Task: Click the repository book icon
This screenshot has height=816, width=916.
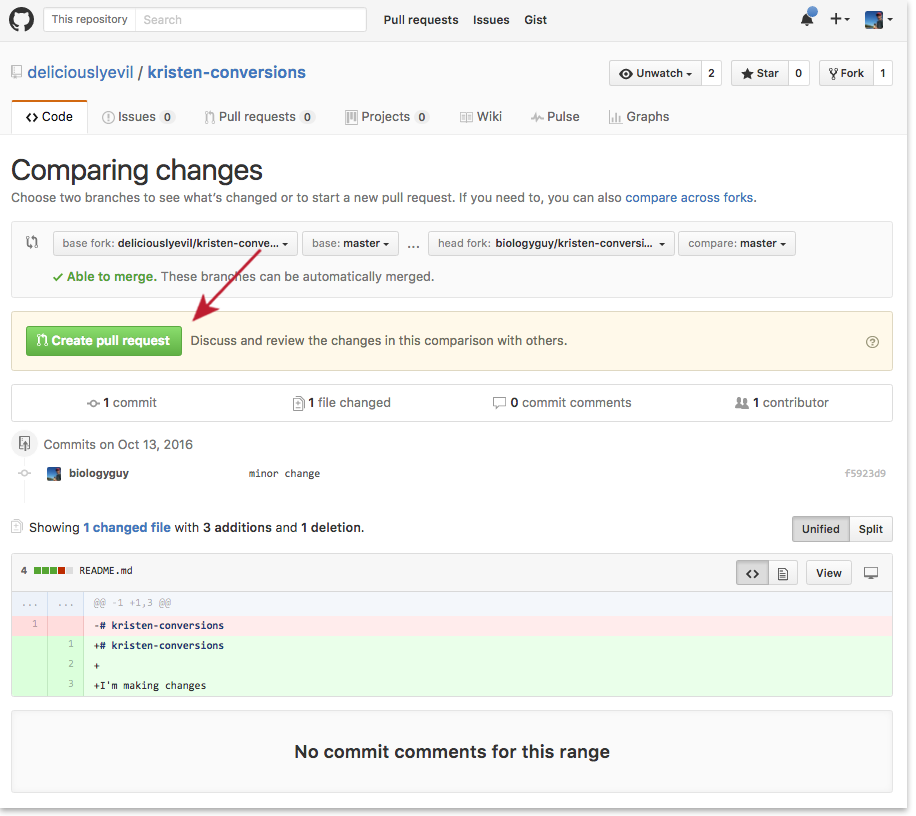Action: [x=17, y=72]
